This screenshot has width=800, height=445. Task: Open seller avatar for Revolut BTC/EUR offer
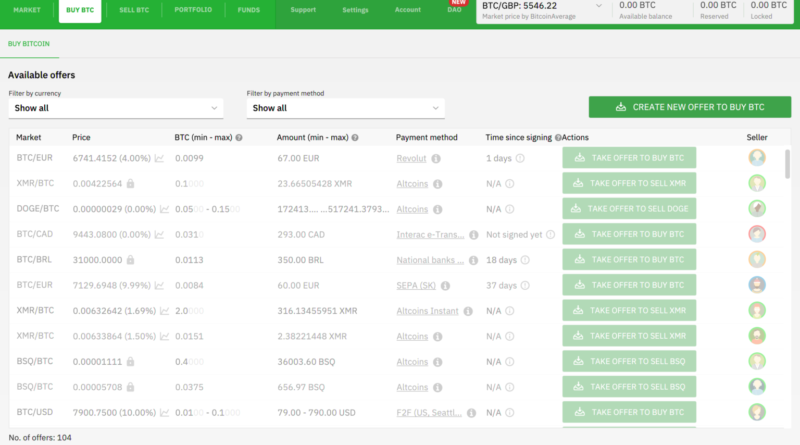point(757,158)
